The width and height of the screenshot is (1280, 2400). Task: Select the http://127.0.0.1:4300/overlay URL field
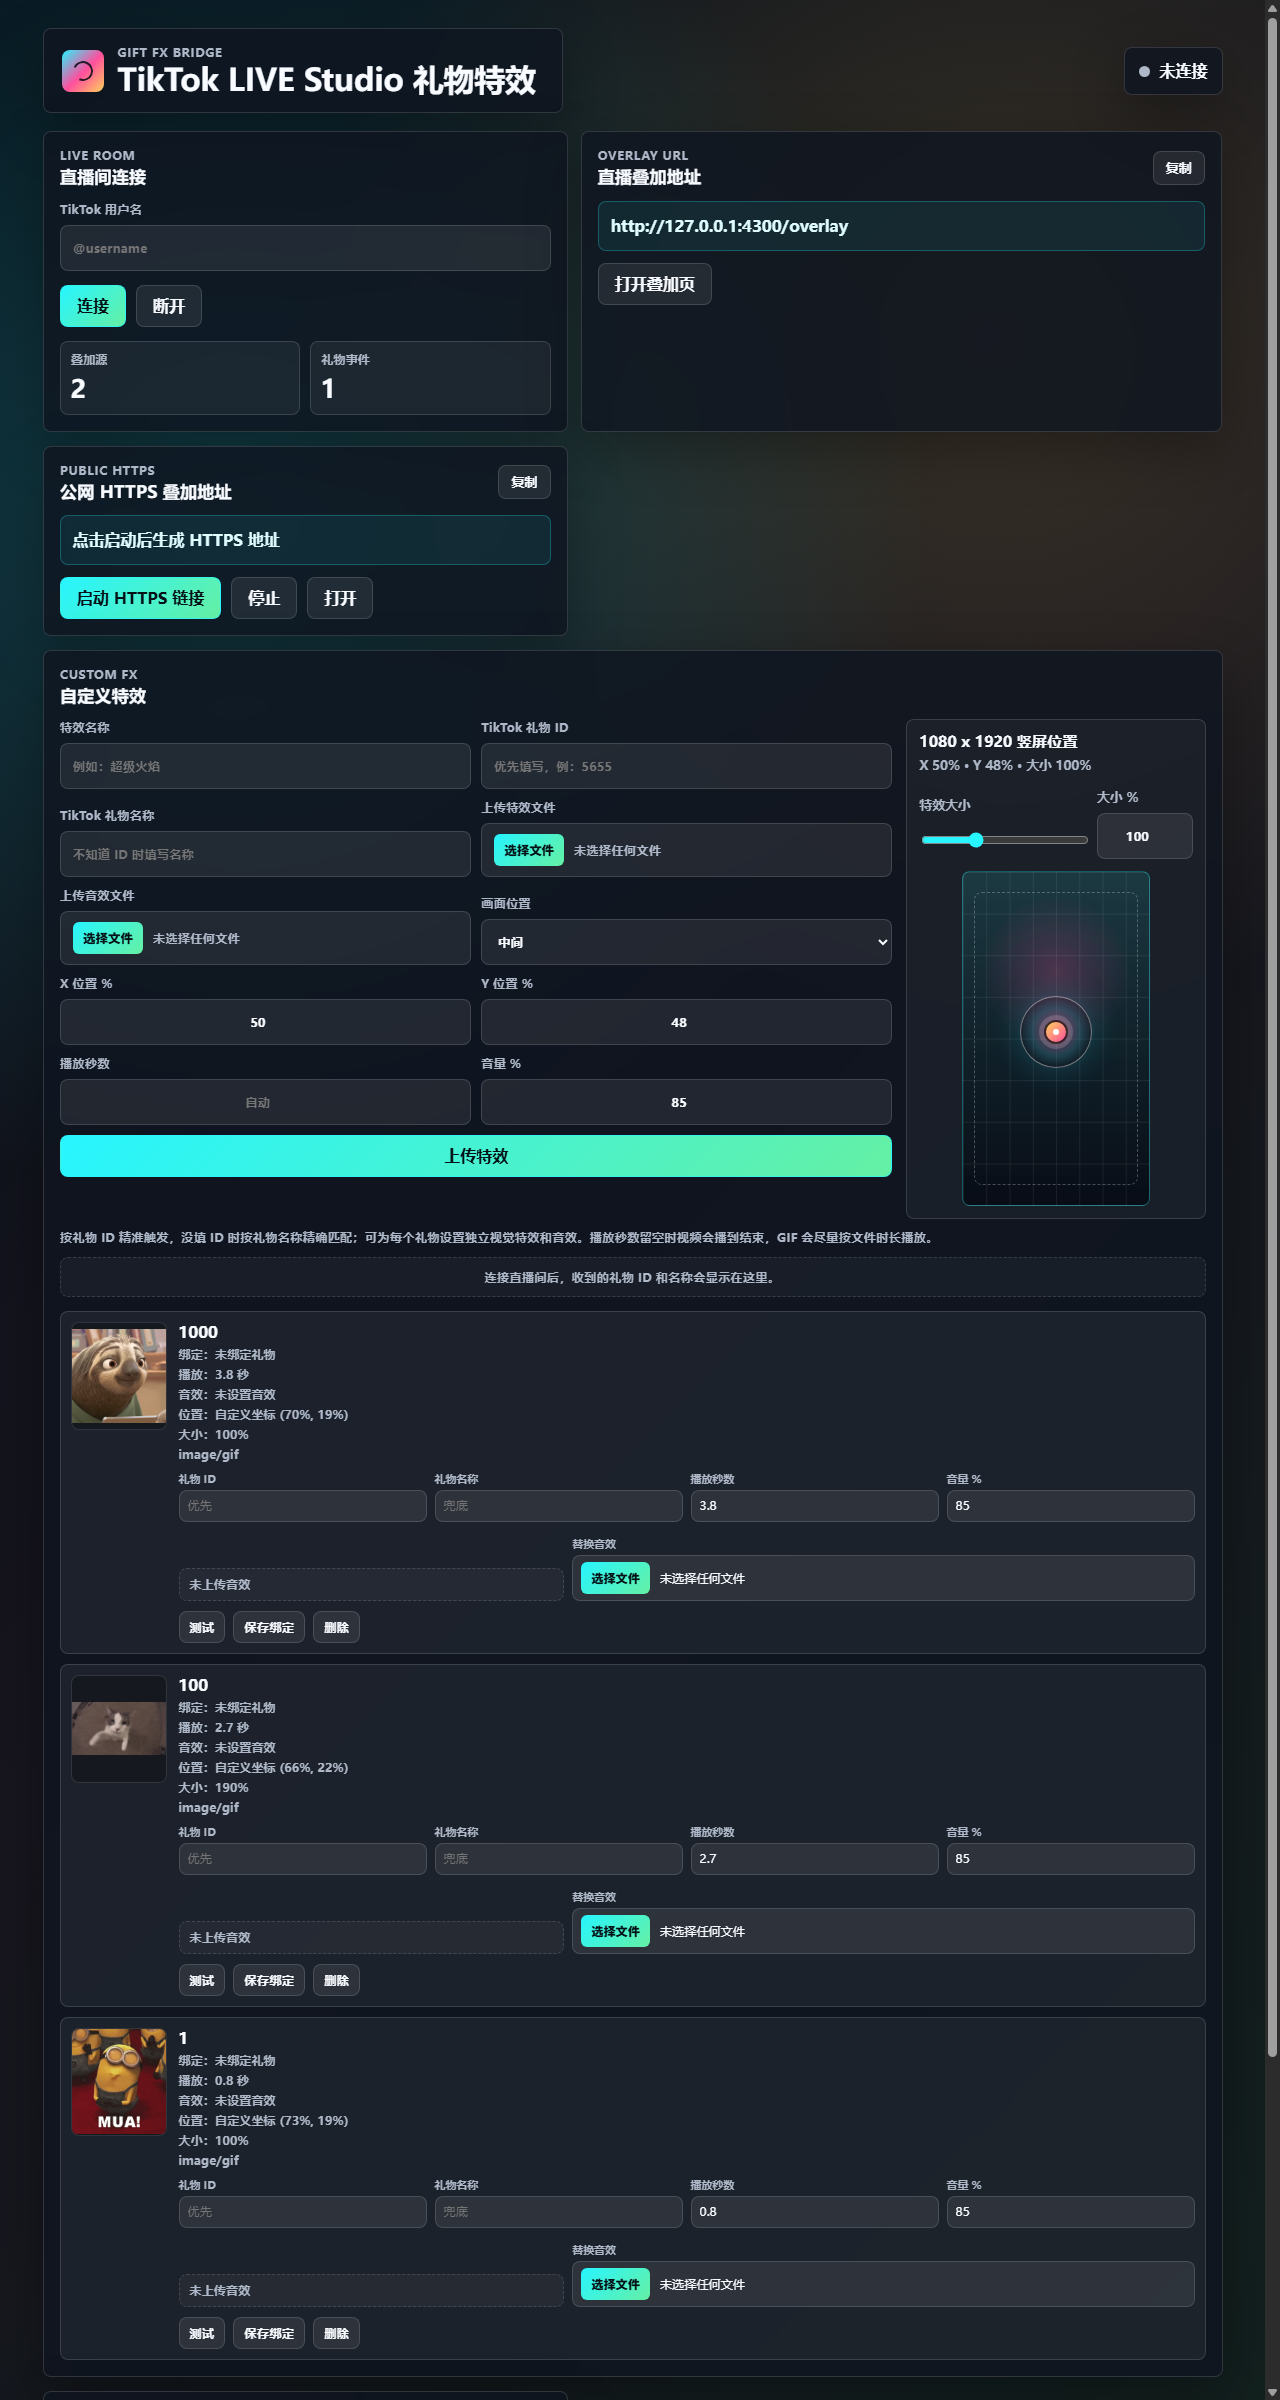(x=901, y=226)
